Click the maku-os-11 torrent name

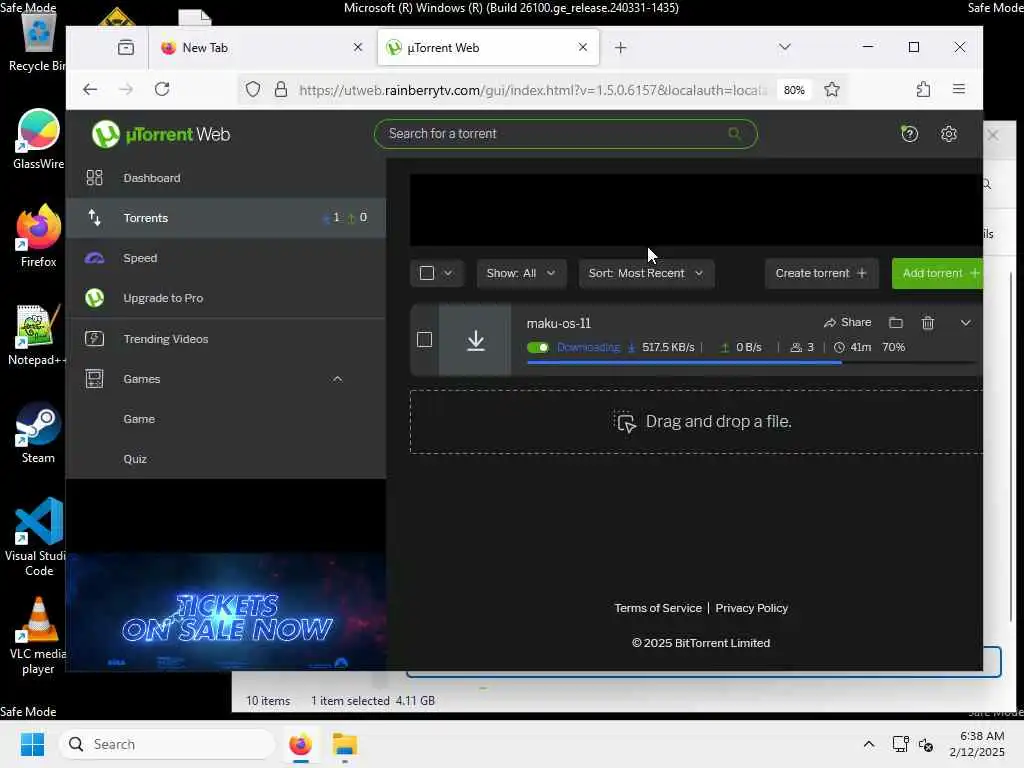(x=558, y=323)
